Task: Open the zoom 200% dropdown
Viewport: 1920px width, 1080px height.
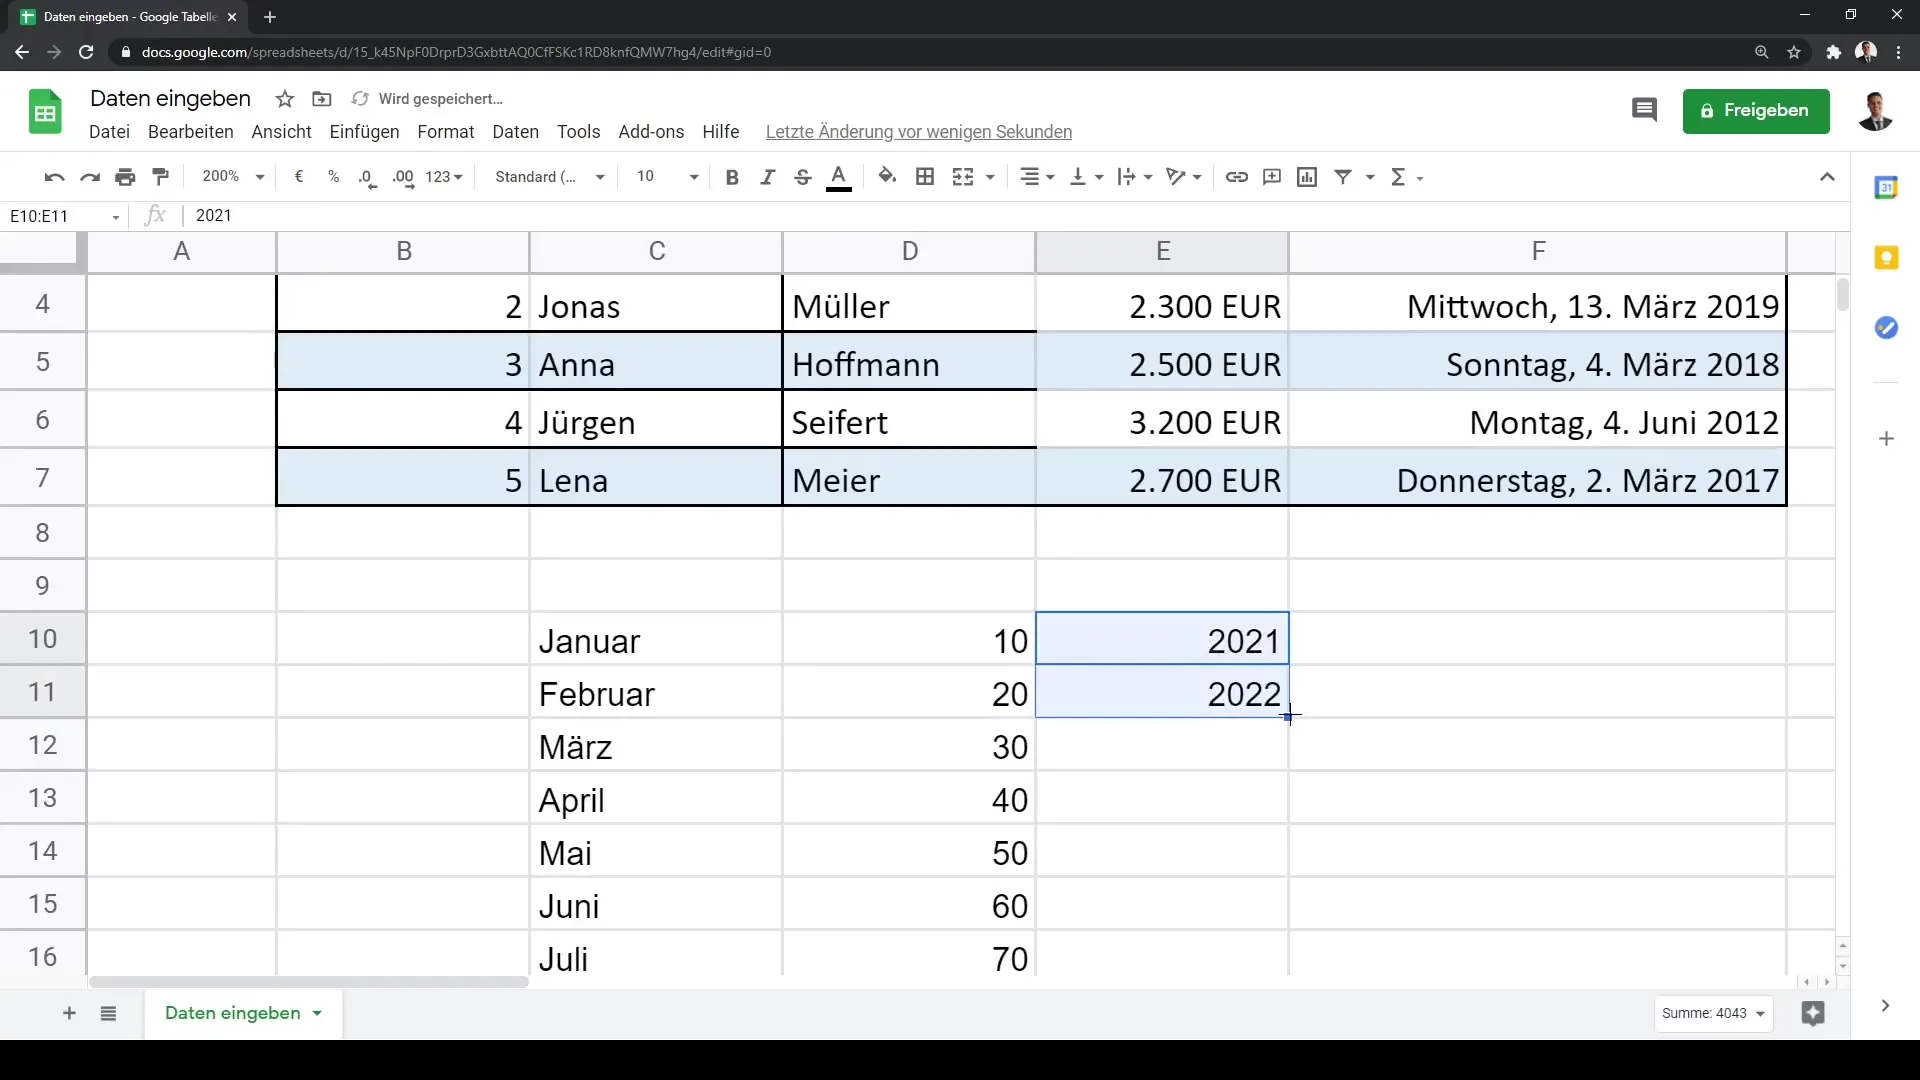Action: coord(232,177)
